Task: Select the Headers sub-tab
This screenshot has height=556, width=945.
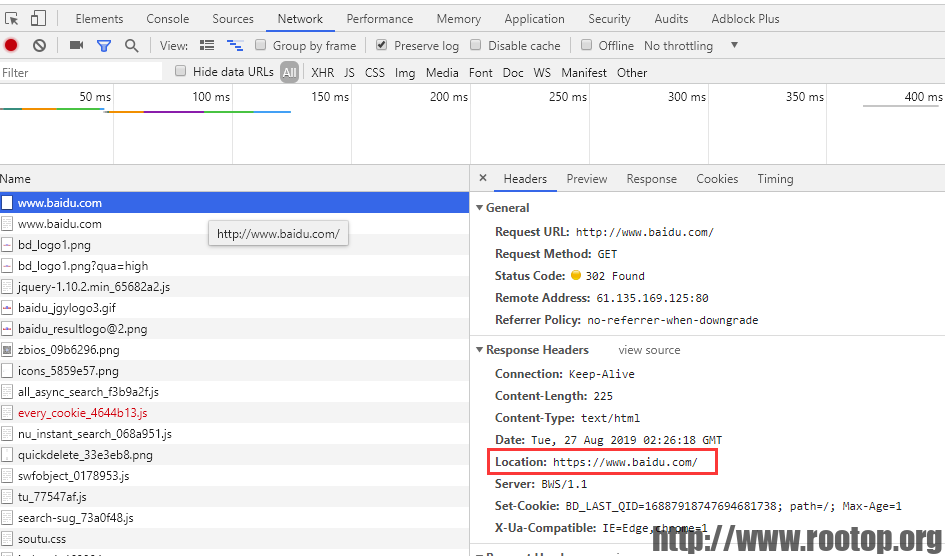Action: coord(525,179)
